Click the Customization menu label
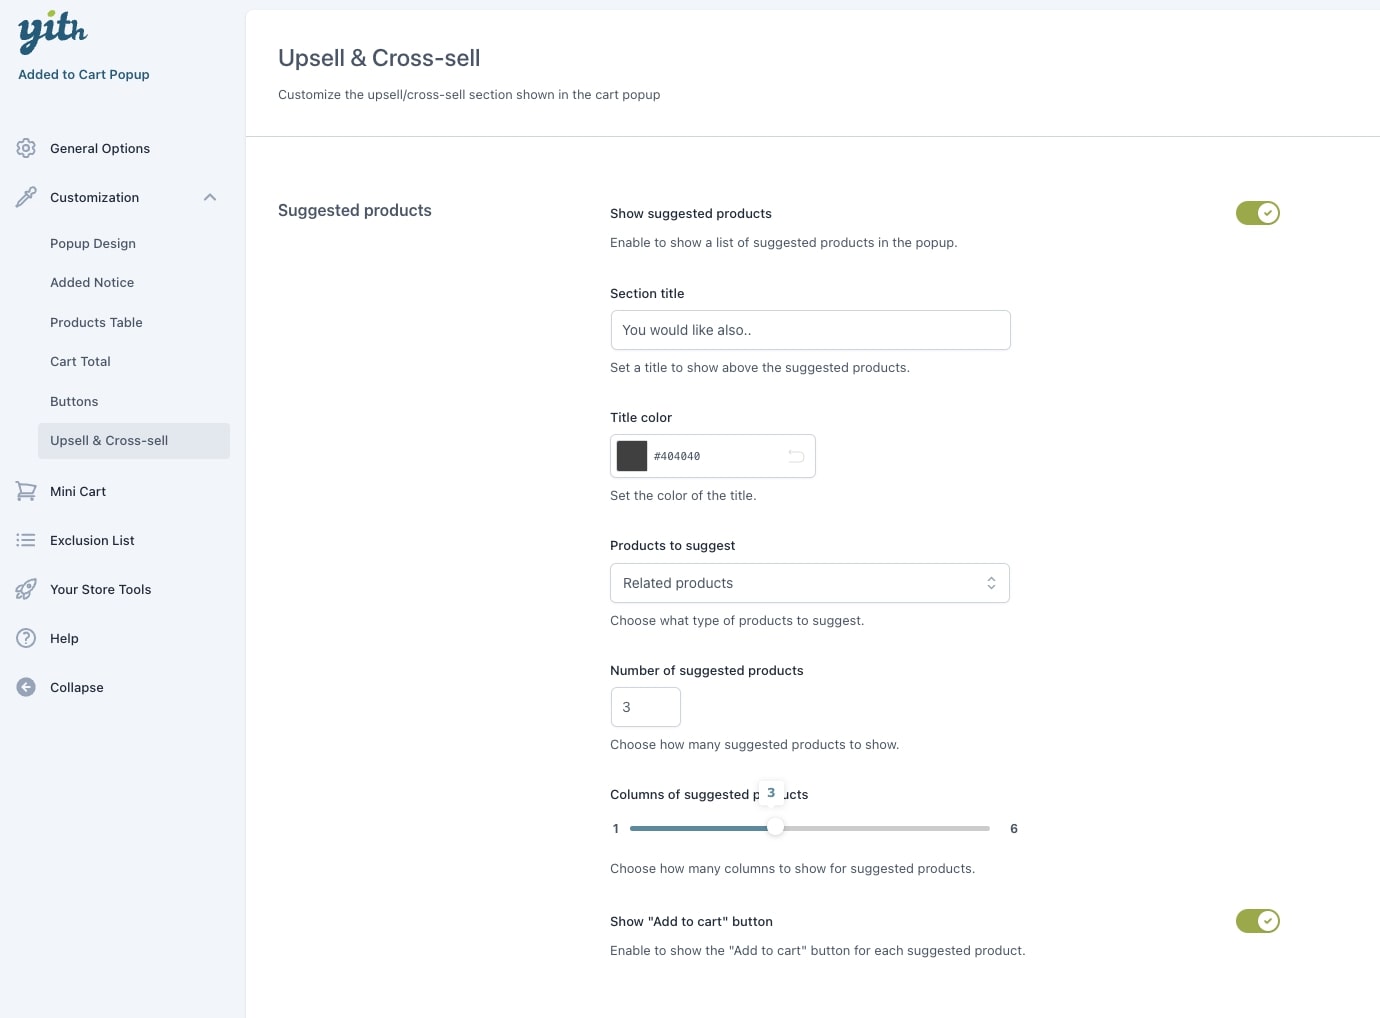The image size is (1380, 1018). click(95, 197)
